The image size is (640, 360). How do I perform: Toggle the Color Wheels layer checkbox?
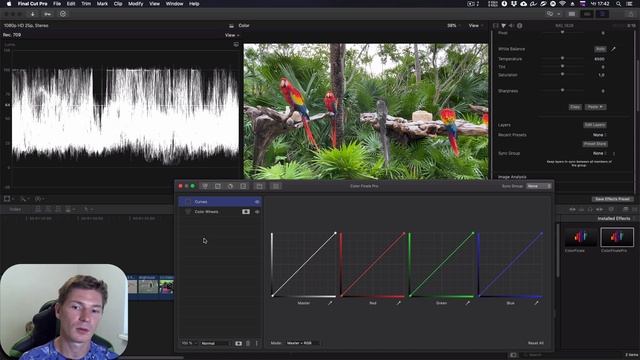pyautogui.click(x=188, y=212)
